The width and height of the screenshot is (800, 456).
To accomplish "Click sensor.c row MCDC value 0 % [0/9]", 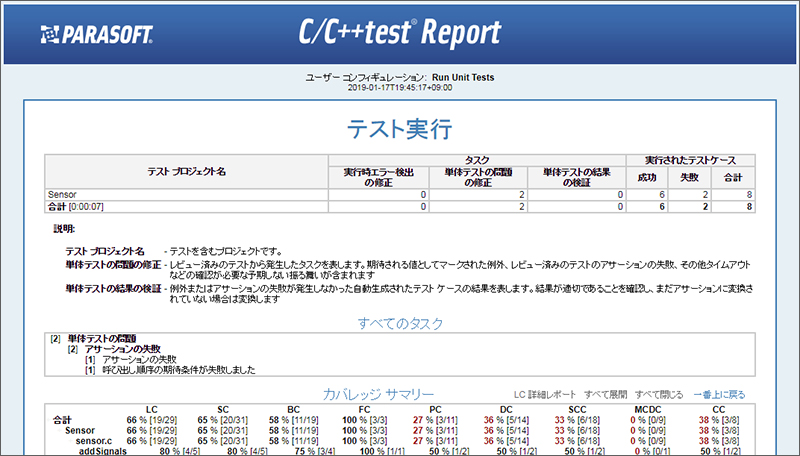I will click(648, 441).
